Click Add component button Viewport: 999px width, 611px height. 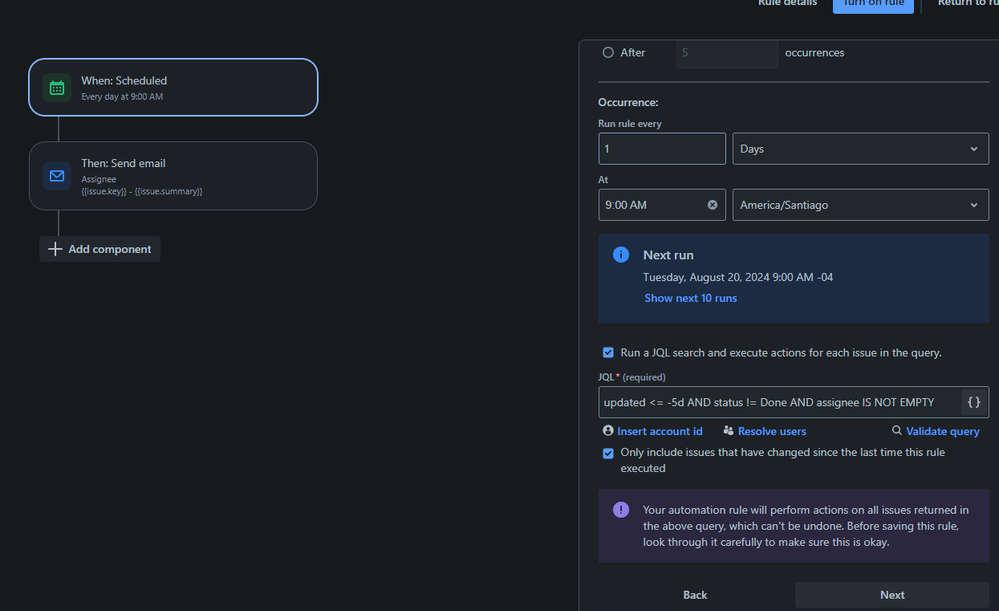(100, 249)
